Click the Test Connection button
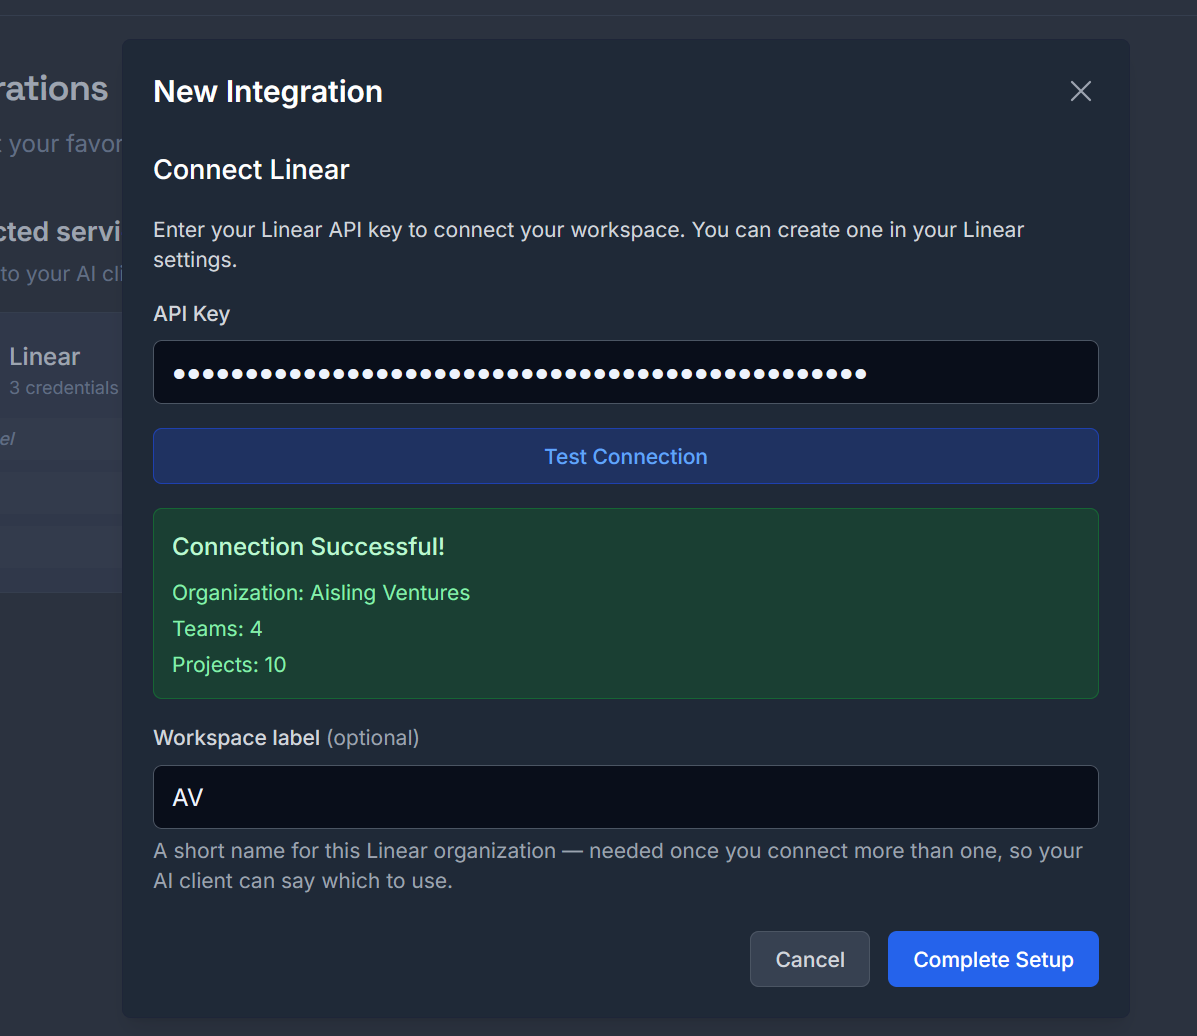Image resolution: width=1197 pixels, height=1036 pixels. point(625,456)
